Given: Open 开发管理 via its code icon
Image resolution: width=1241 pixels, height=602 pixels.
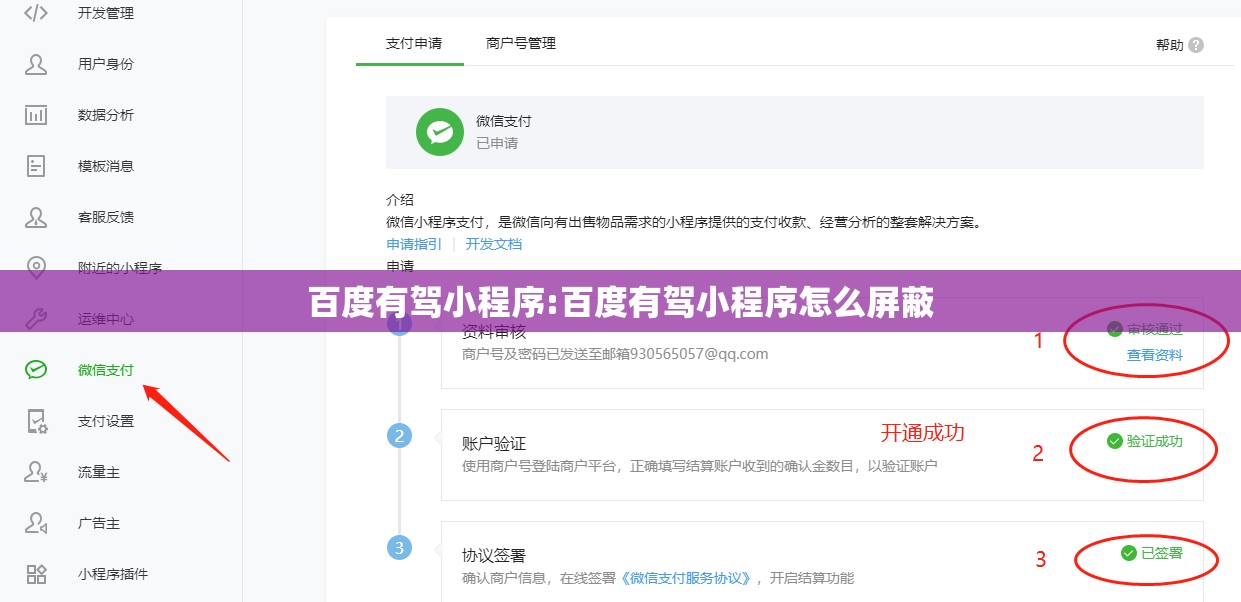Looking at the screenshot, I should click(36, 13).
